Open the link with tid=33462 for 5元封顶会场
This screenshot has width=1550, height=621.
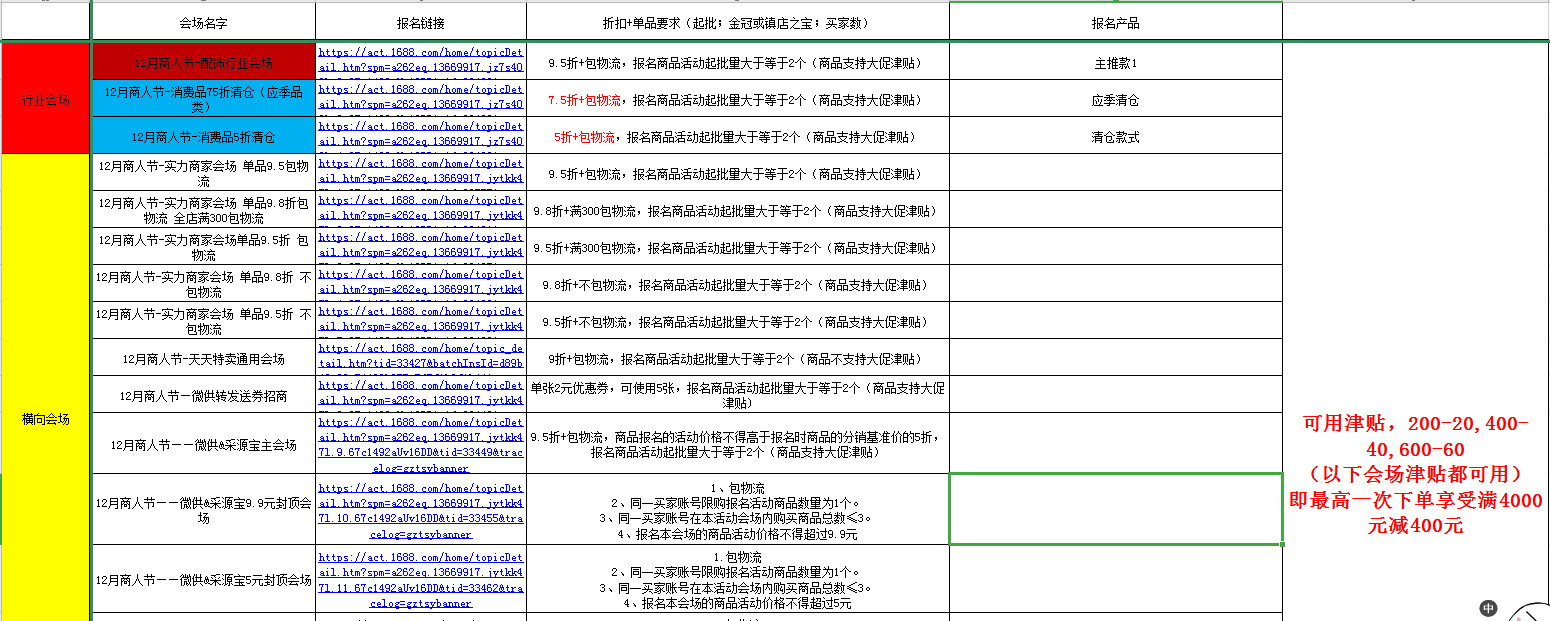(420, 580)
